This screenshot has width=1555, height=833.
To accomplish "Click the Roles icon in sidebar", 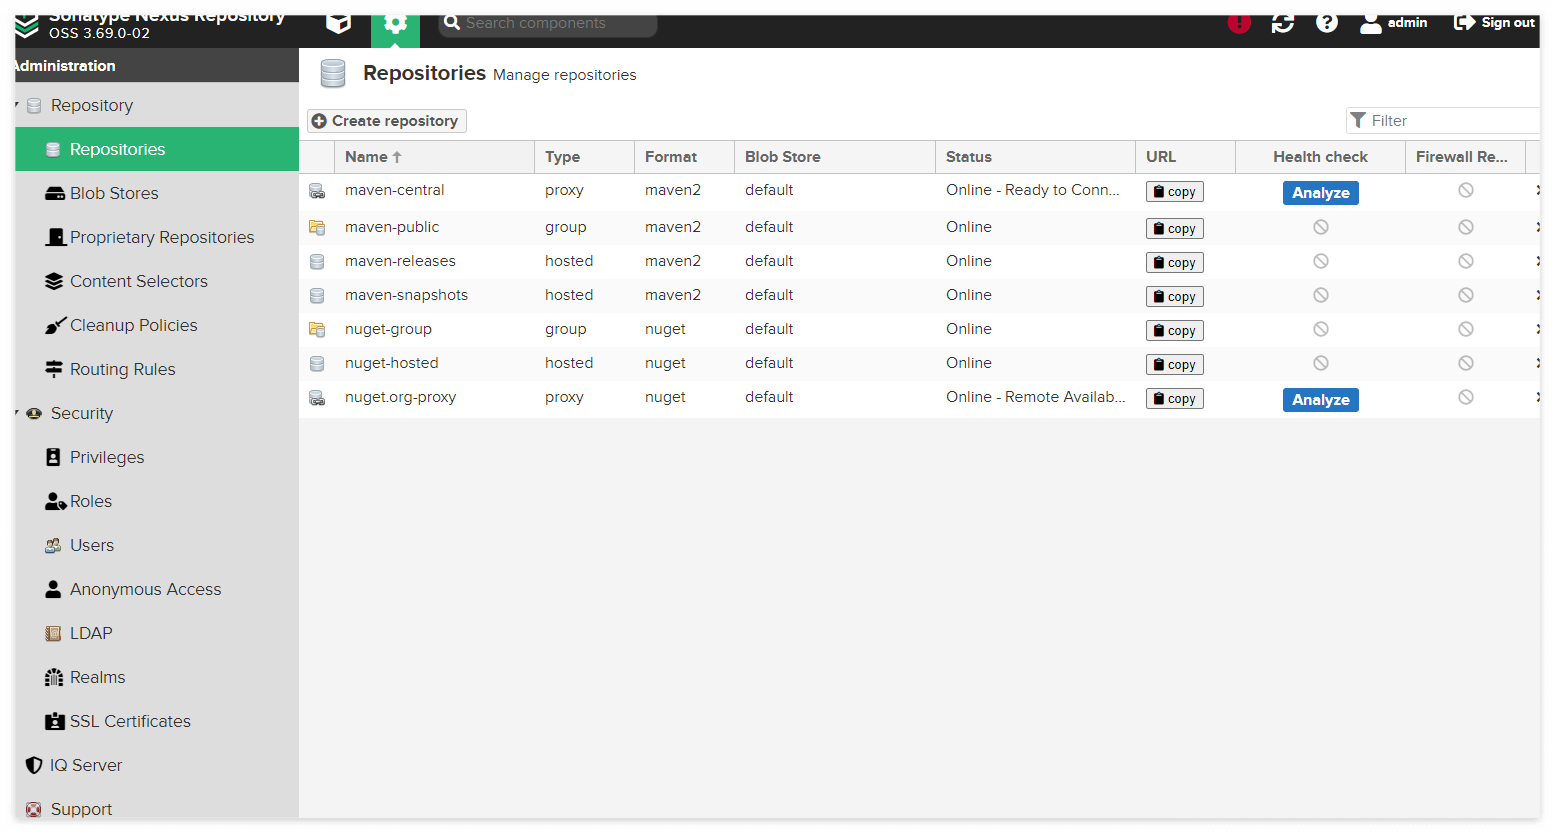I will pos(55,501).
